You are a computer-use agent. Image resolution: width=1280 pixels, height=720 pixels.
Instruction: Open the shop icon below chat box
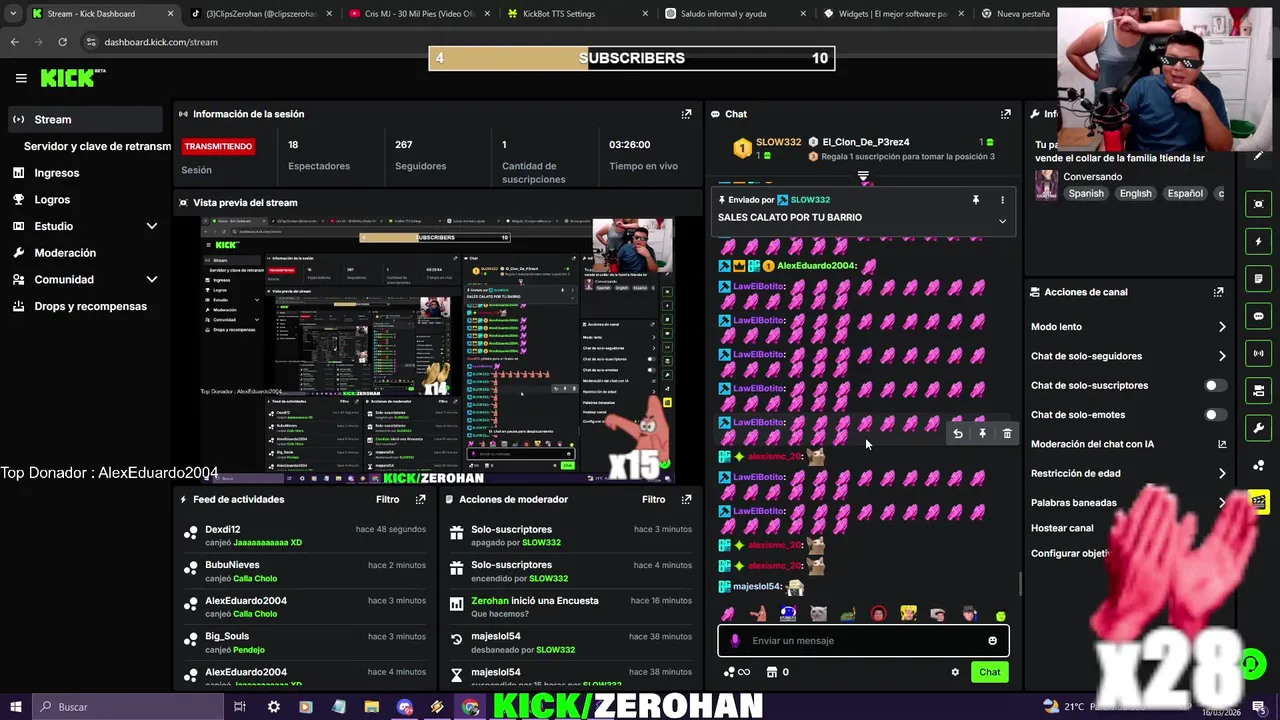pyautogui.click(x=771, y=672)
